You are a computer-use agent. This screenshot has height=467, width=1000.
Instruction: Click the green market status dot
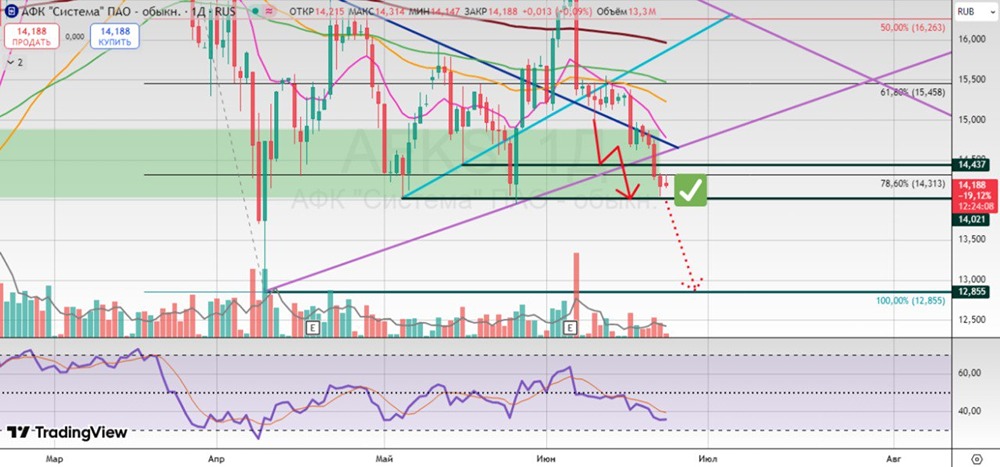pos(256,11)
